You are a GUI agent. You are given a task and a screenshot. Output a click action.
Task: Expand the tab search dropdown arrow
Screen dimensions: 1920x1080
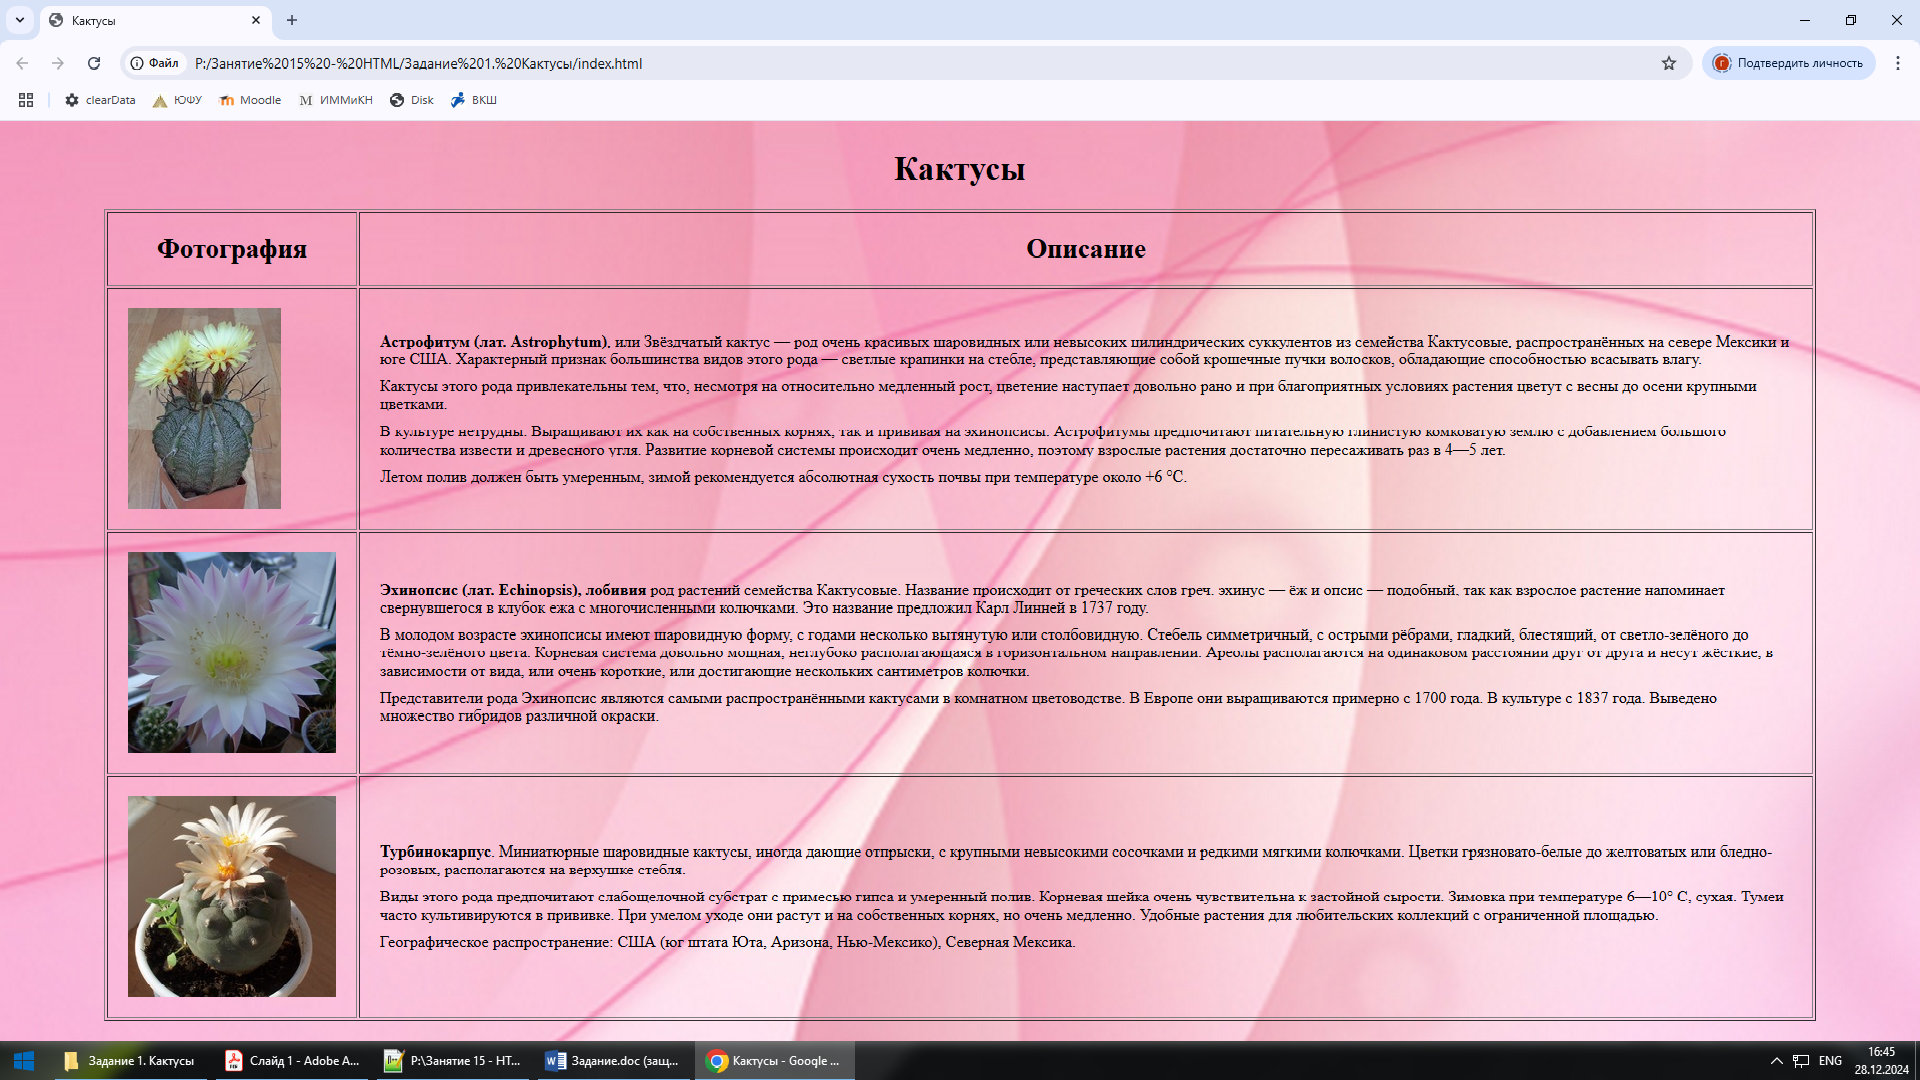(19, 20)
